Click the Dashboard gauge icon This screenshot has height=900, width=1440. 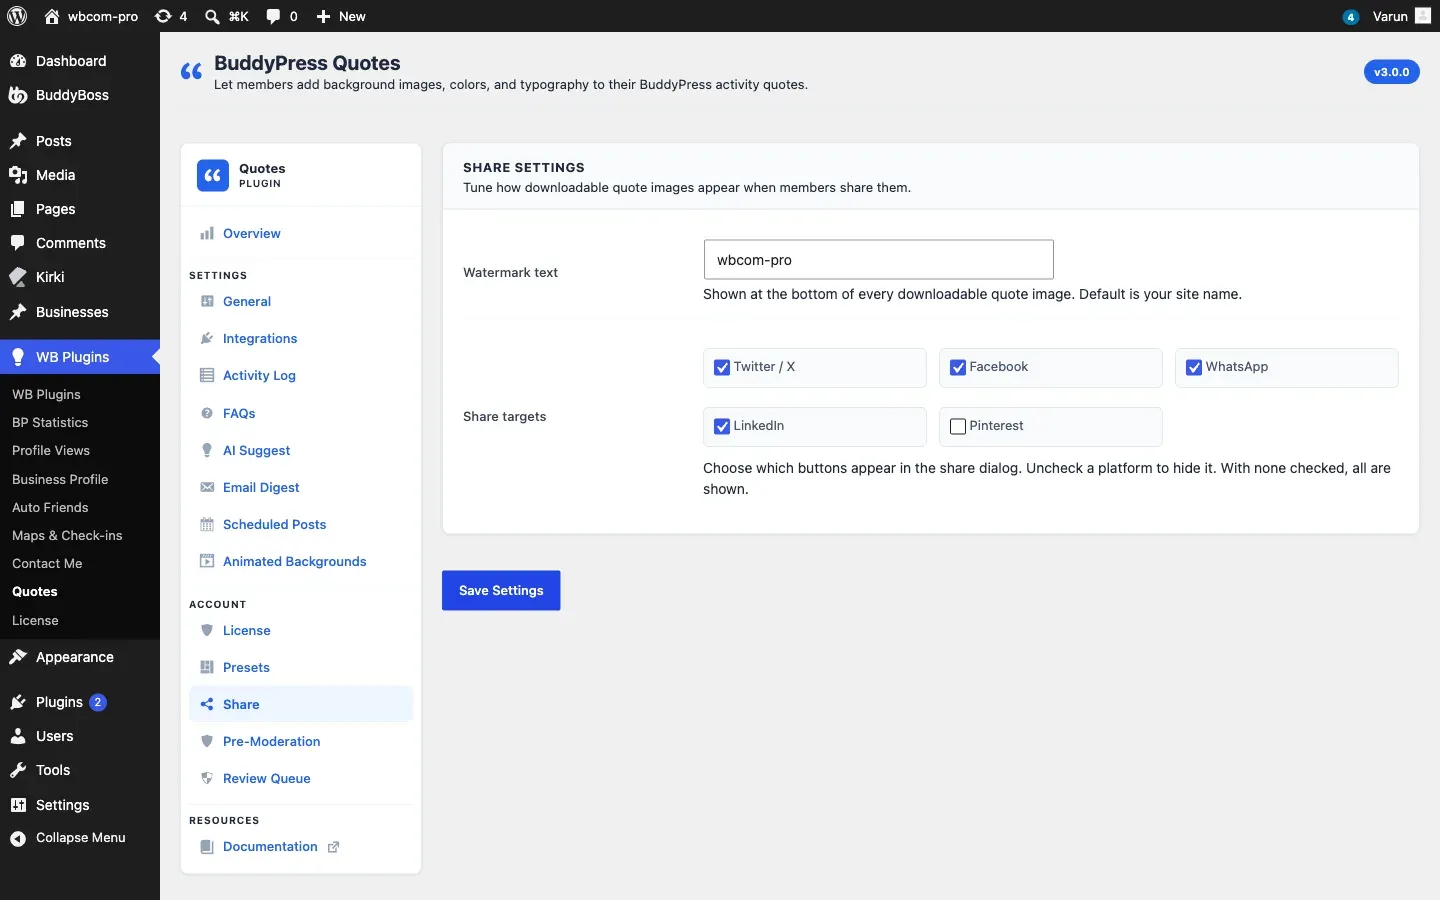(18, 61)
